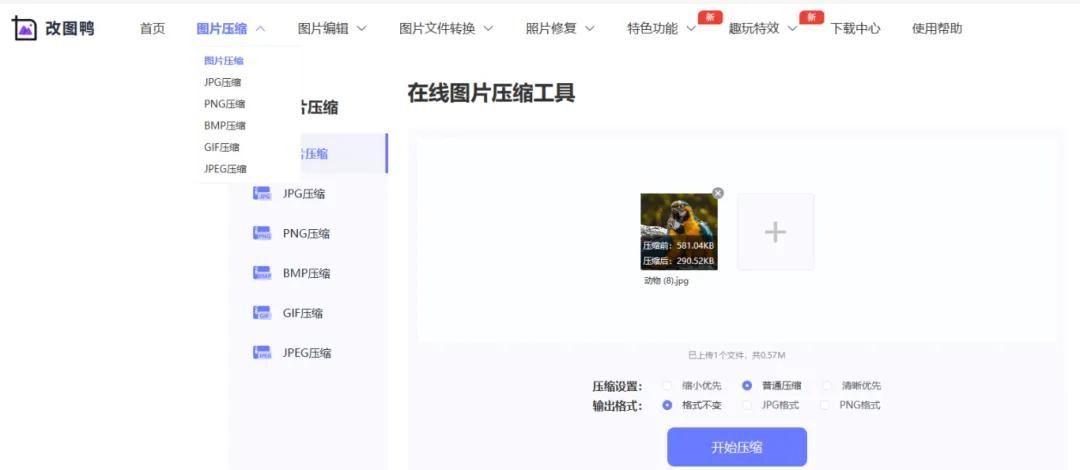This screenshot has width=1080, height=470.
Task: Click the 开始压缩 button
Action: pos(736,447)
